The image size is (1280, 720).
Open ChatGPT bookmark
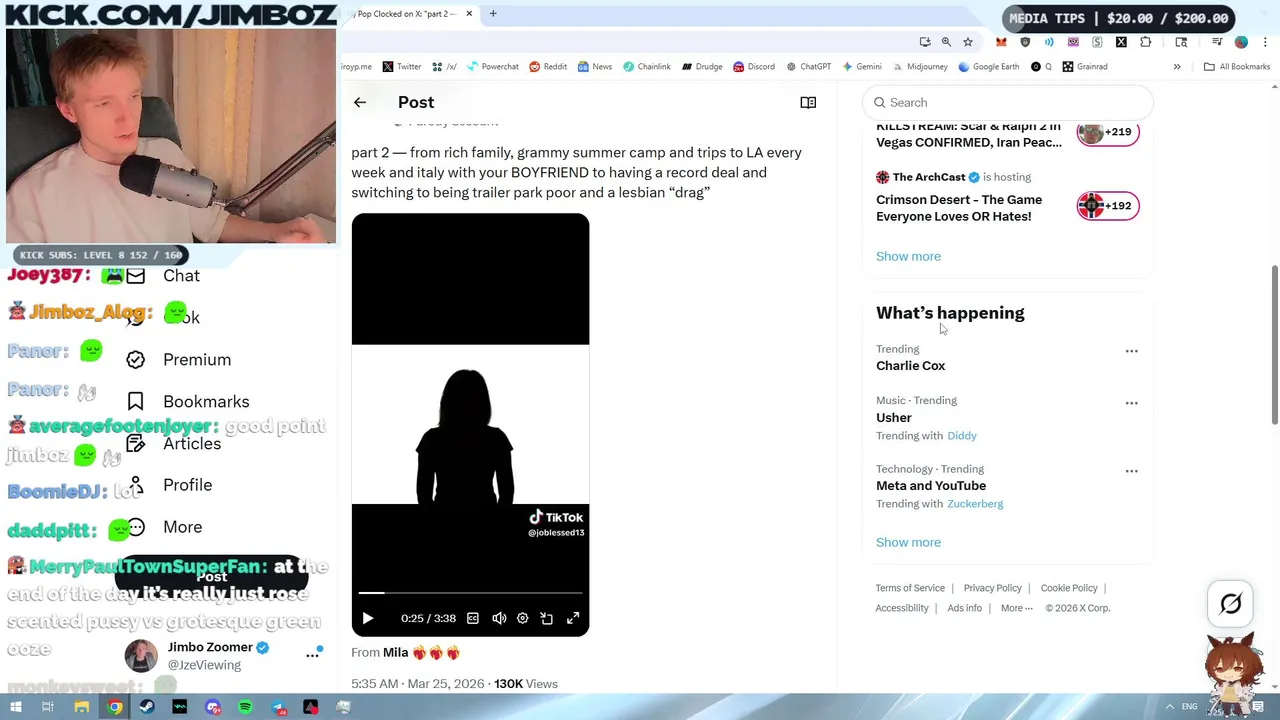pos(808,67)
